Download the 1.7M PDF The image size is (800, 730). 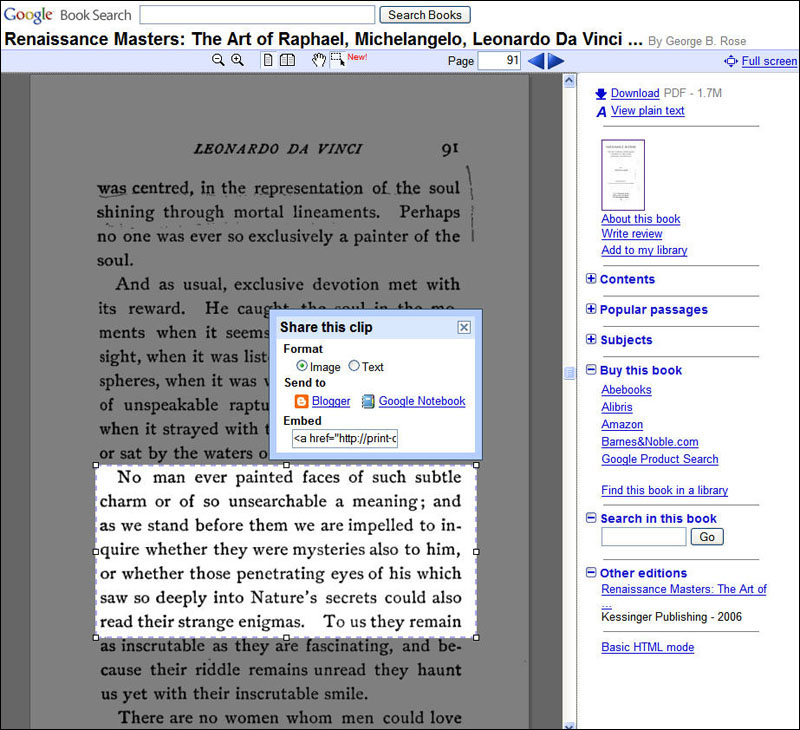(636, 94)
